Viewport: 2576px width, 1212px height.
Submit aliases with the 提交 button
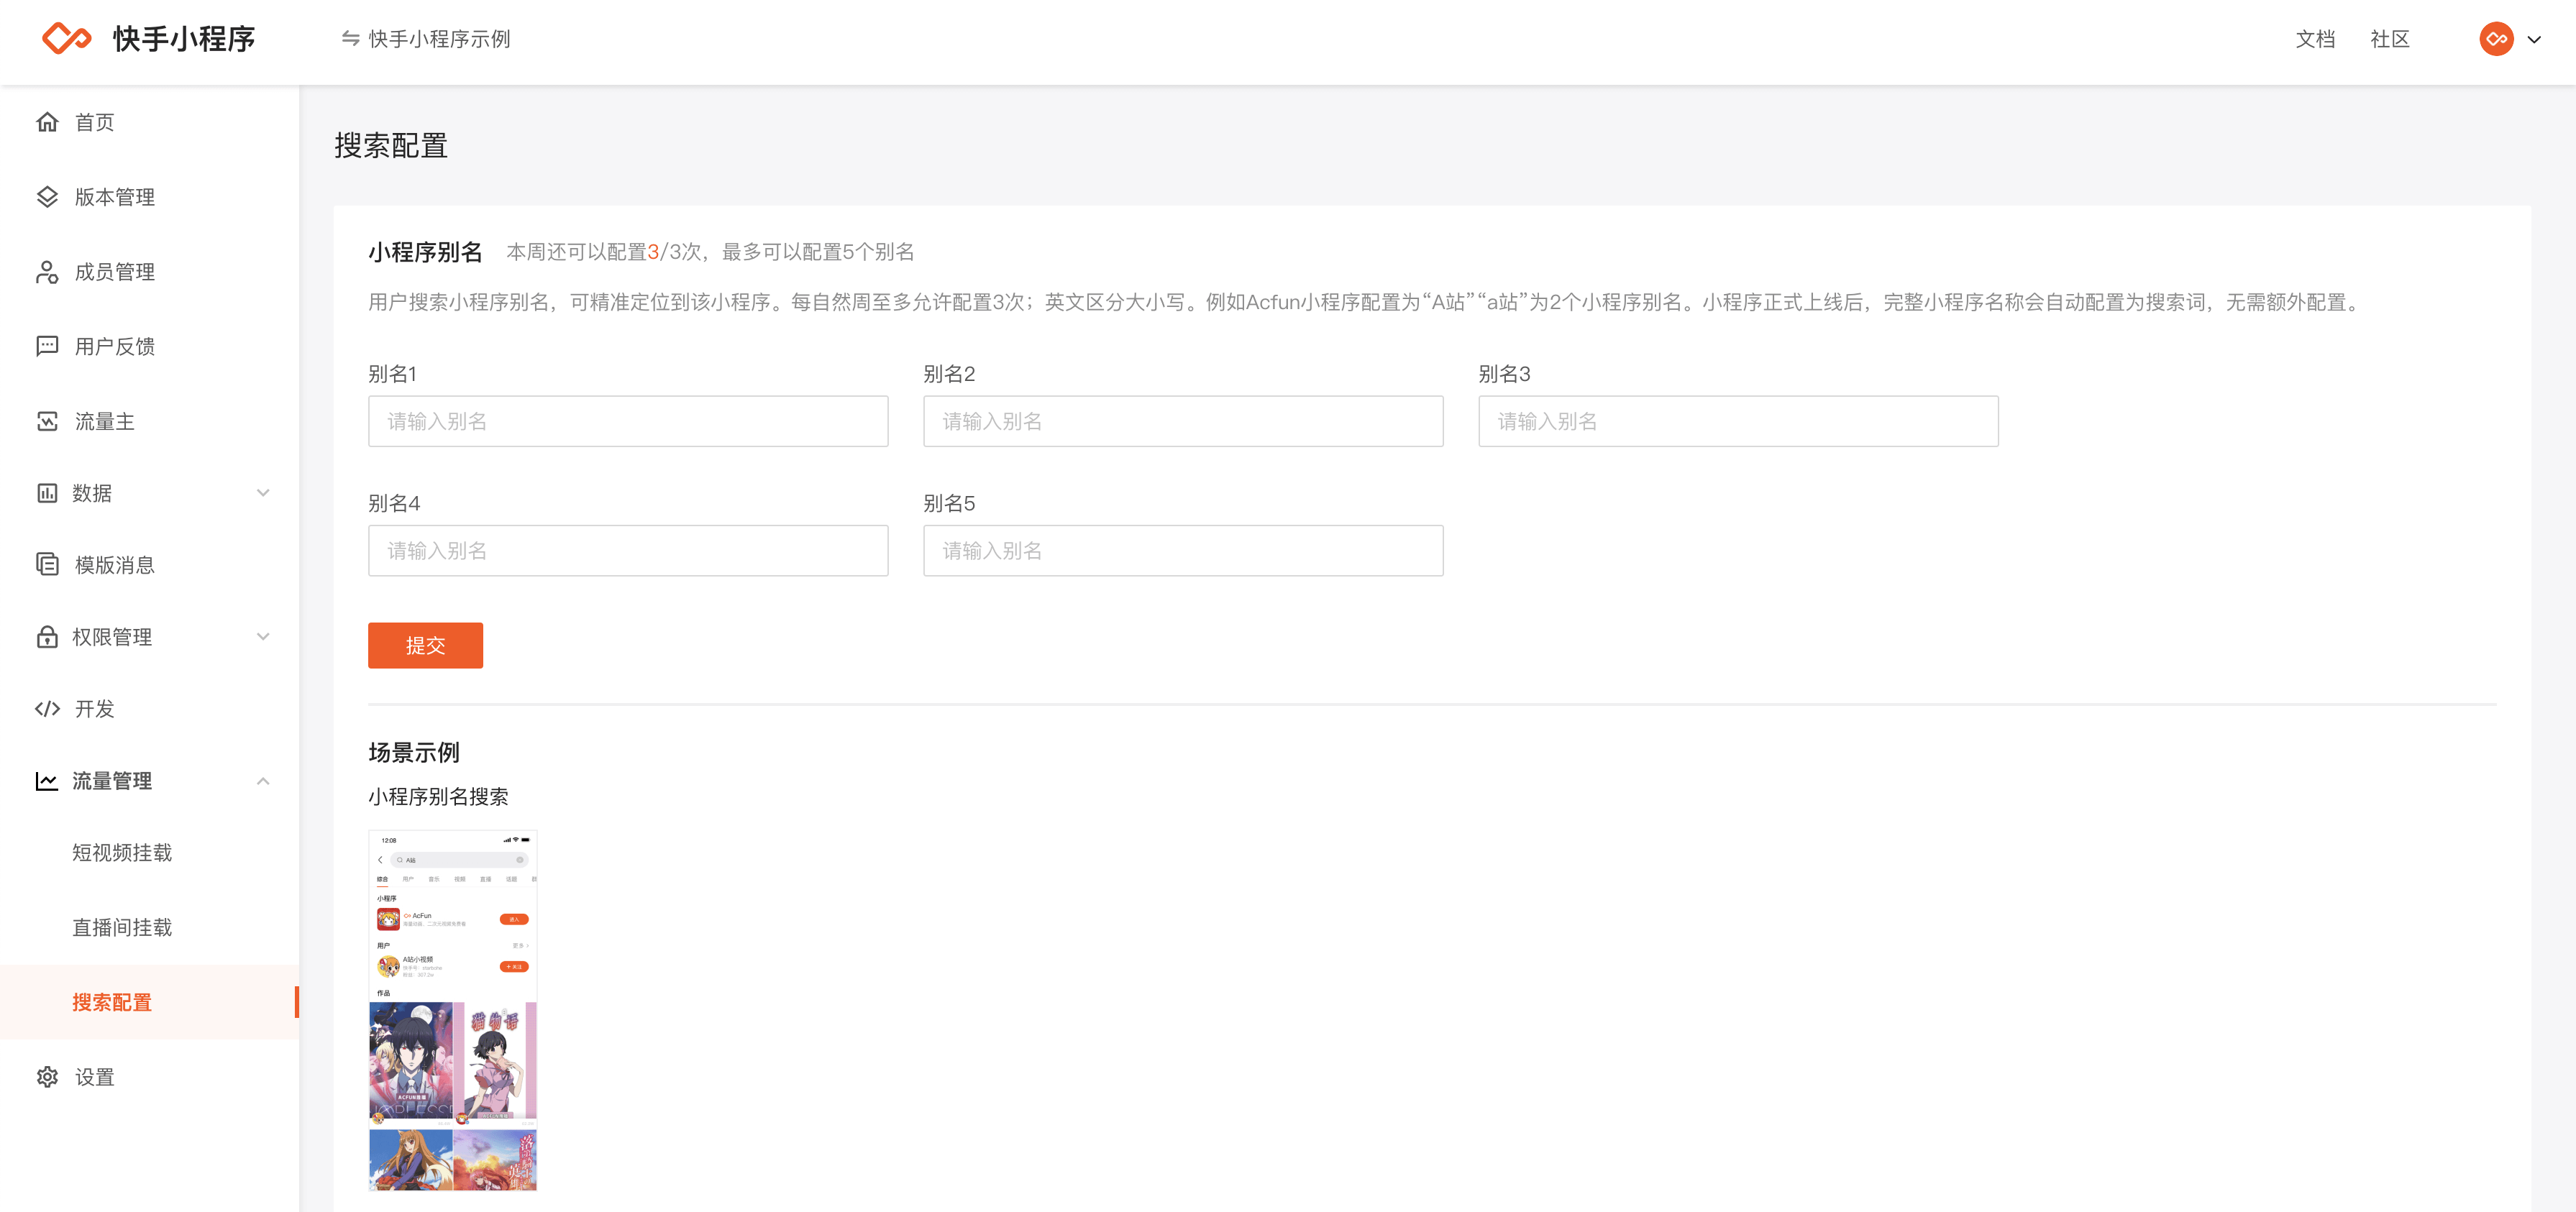(x=425, y=645)
